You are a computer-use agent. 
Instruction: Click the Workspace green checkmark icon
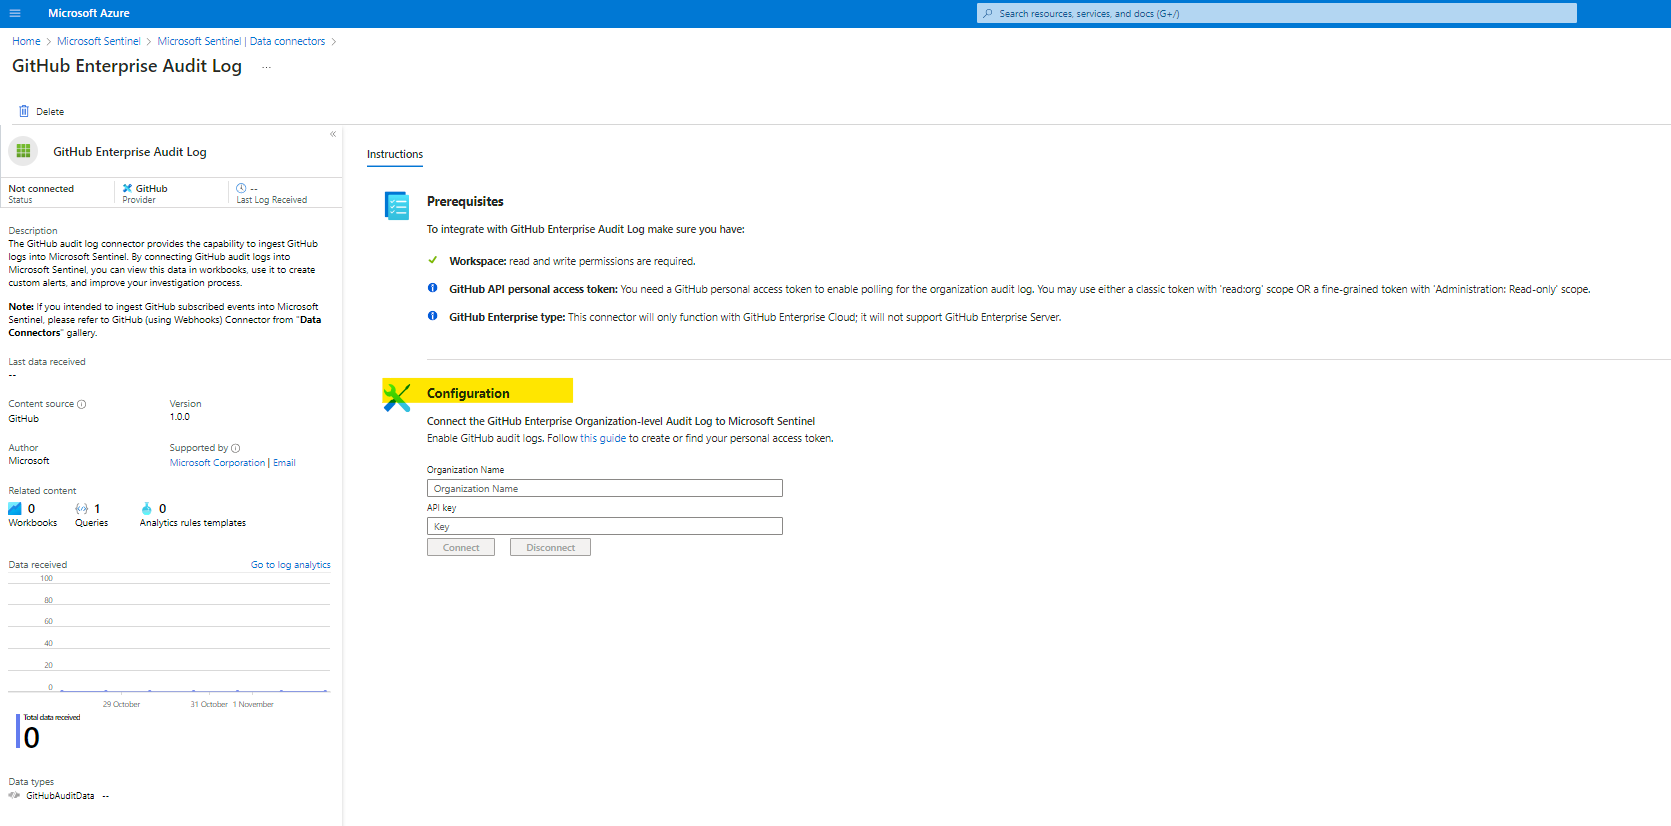(x=433, y=260)
